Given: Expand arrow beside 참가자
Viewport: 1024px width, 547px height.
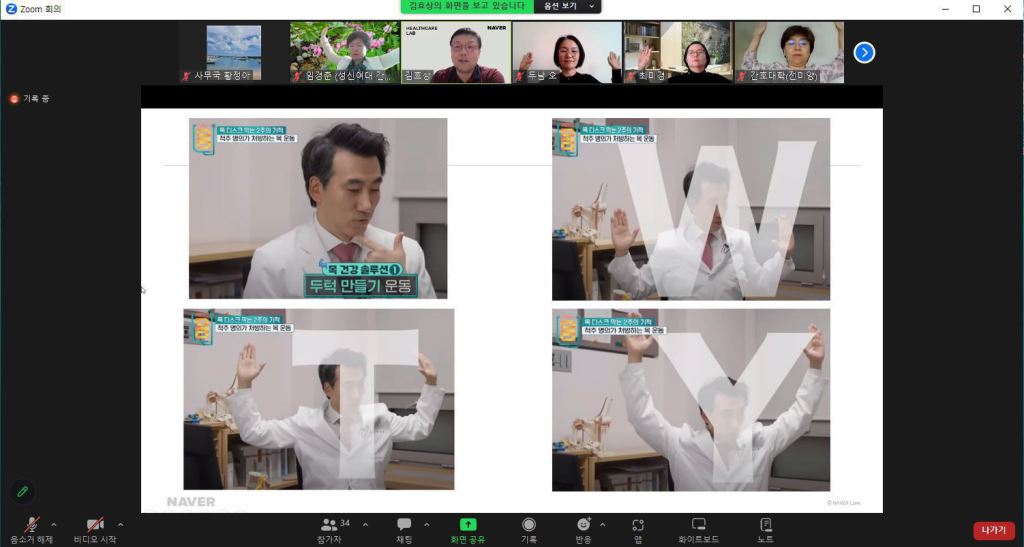Looking at the screenshot, I should pyautogui.click(x=365, y=524).
